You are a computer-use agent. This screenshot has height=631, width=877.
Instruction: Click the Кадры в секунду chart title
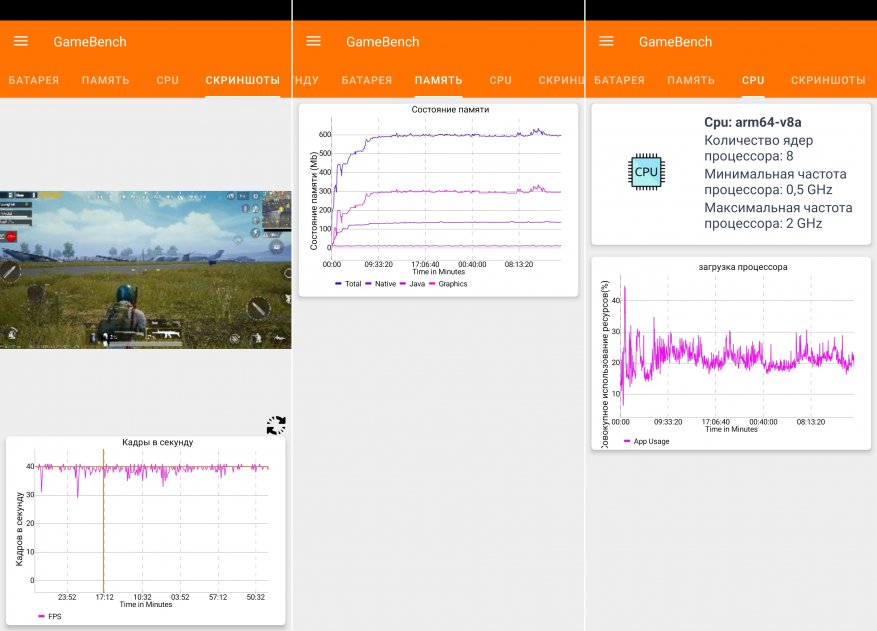[x=158, y=442]
